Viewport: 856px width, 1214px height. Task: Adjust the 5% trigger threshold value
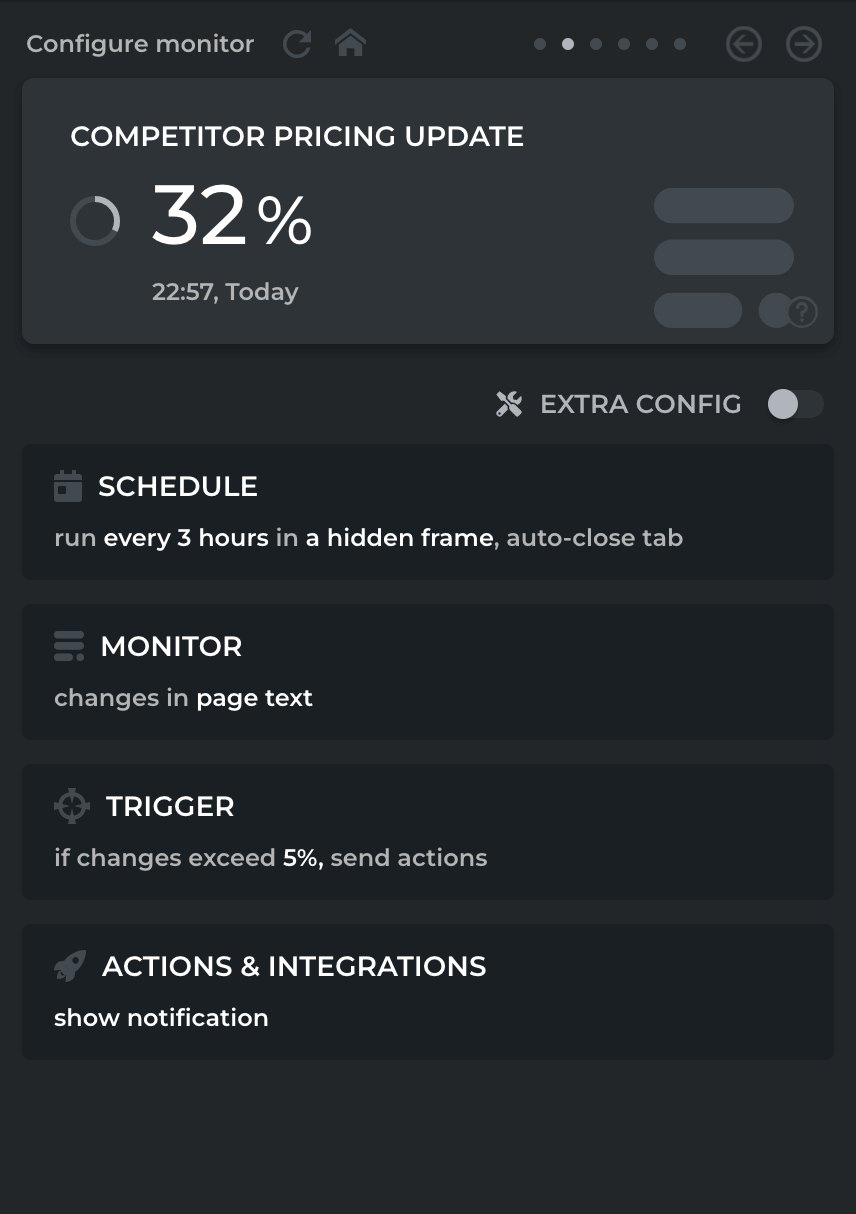[301, 858]
